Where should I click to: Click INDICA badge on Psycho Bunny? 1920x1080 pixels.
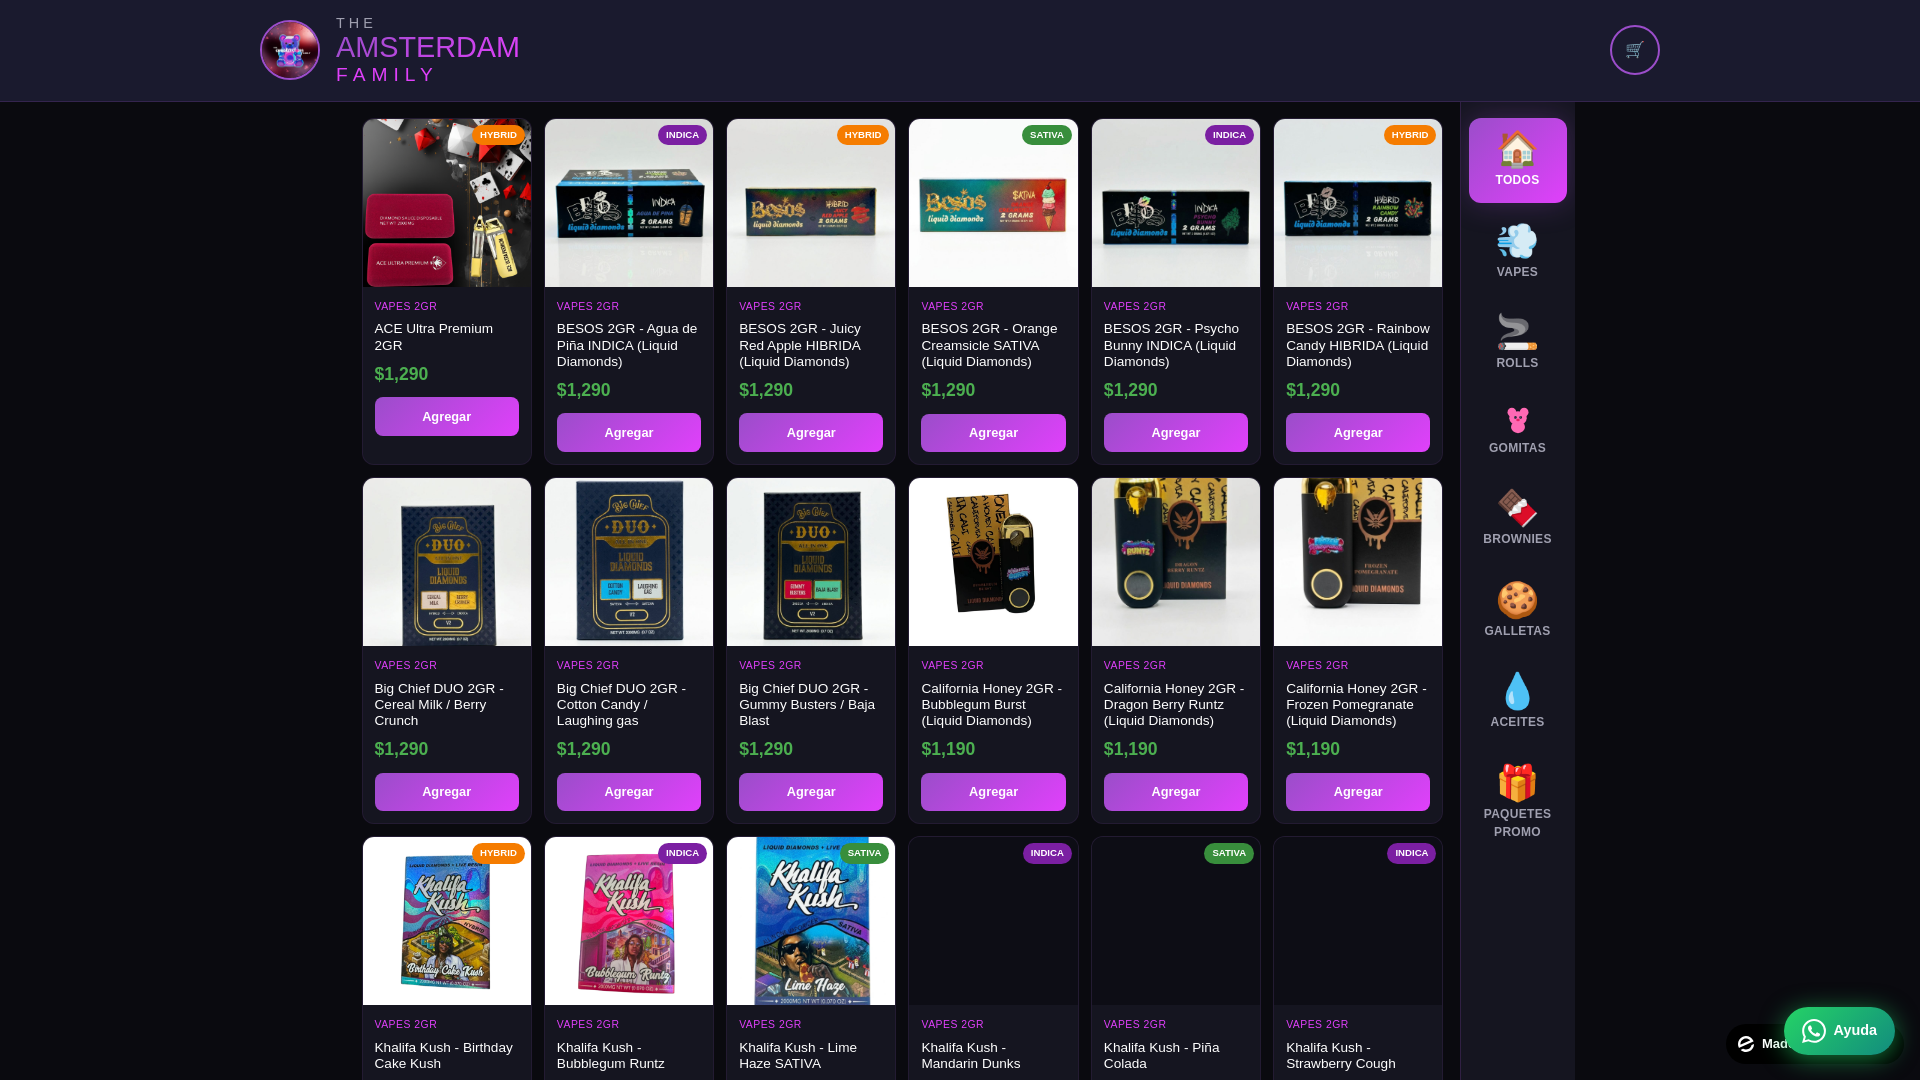click(1229, 135)
